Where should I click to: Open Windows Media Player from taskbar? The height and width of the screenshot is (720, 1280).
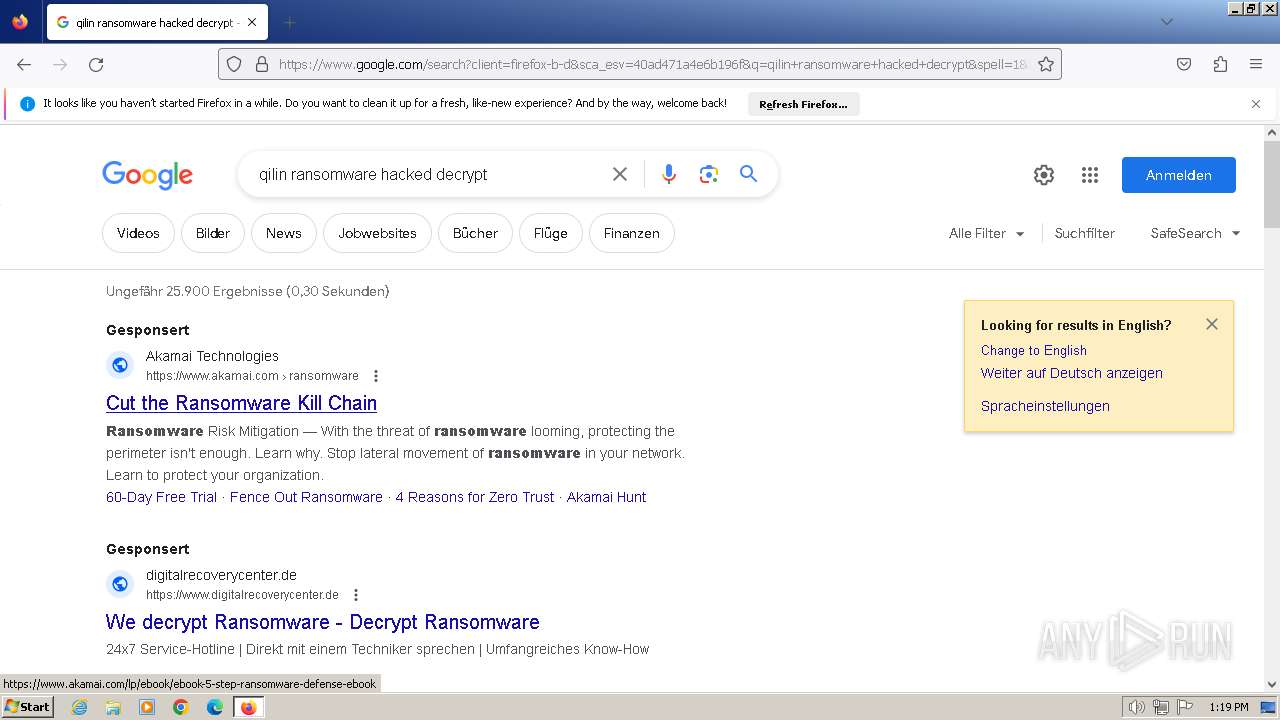tap(147, 707)
